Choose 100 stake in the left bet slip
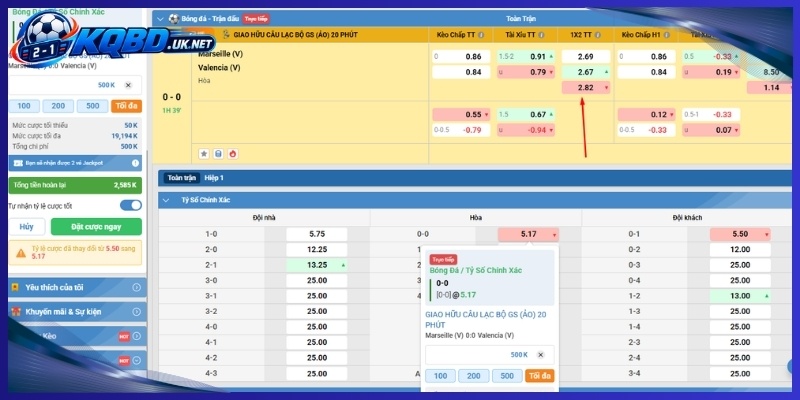The width and height of the screenshot is (800, 400). pyautogui.click(x=24, y=106)
